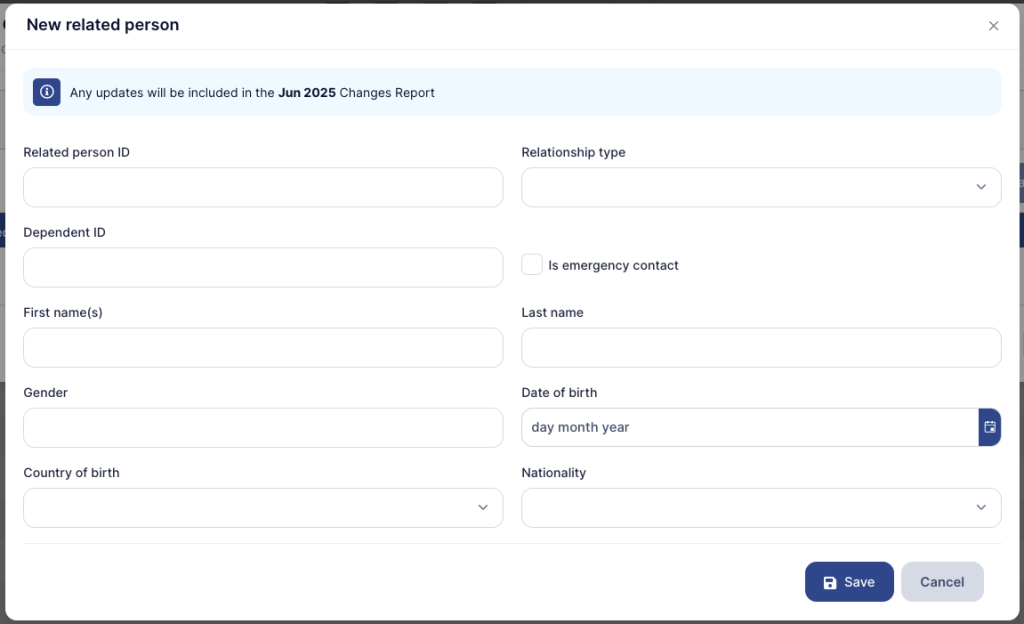Tick the Is emergency contact checkbox
Image resolution: width=1024 pixels, height=624 pixels.
pos(532,265)
